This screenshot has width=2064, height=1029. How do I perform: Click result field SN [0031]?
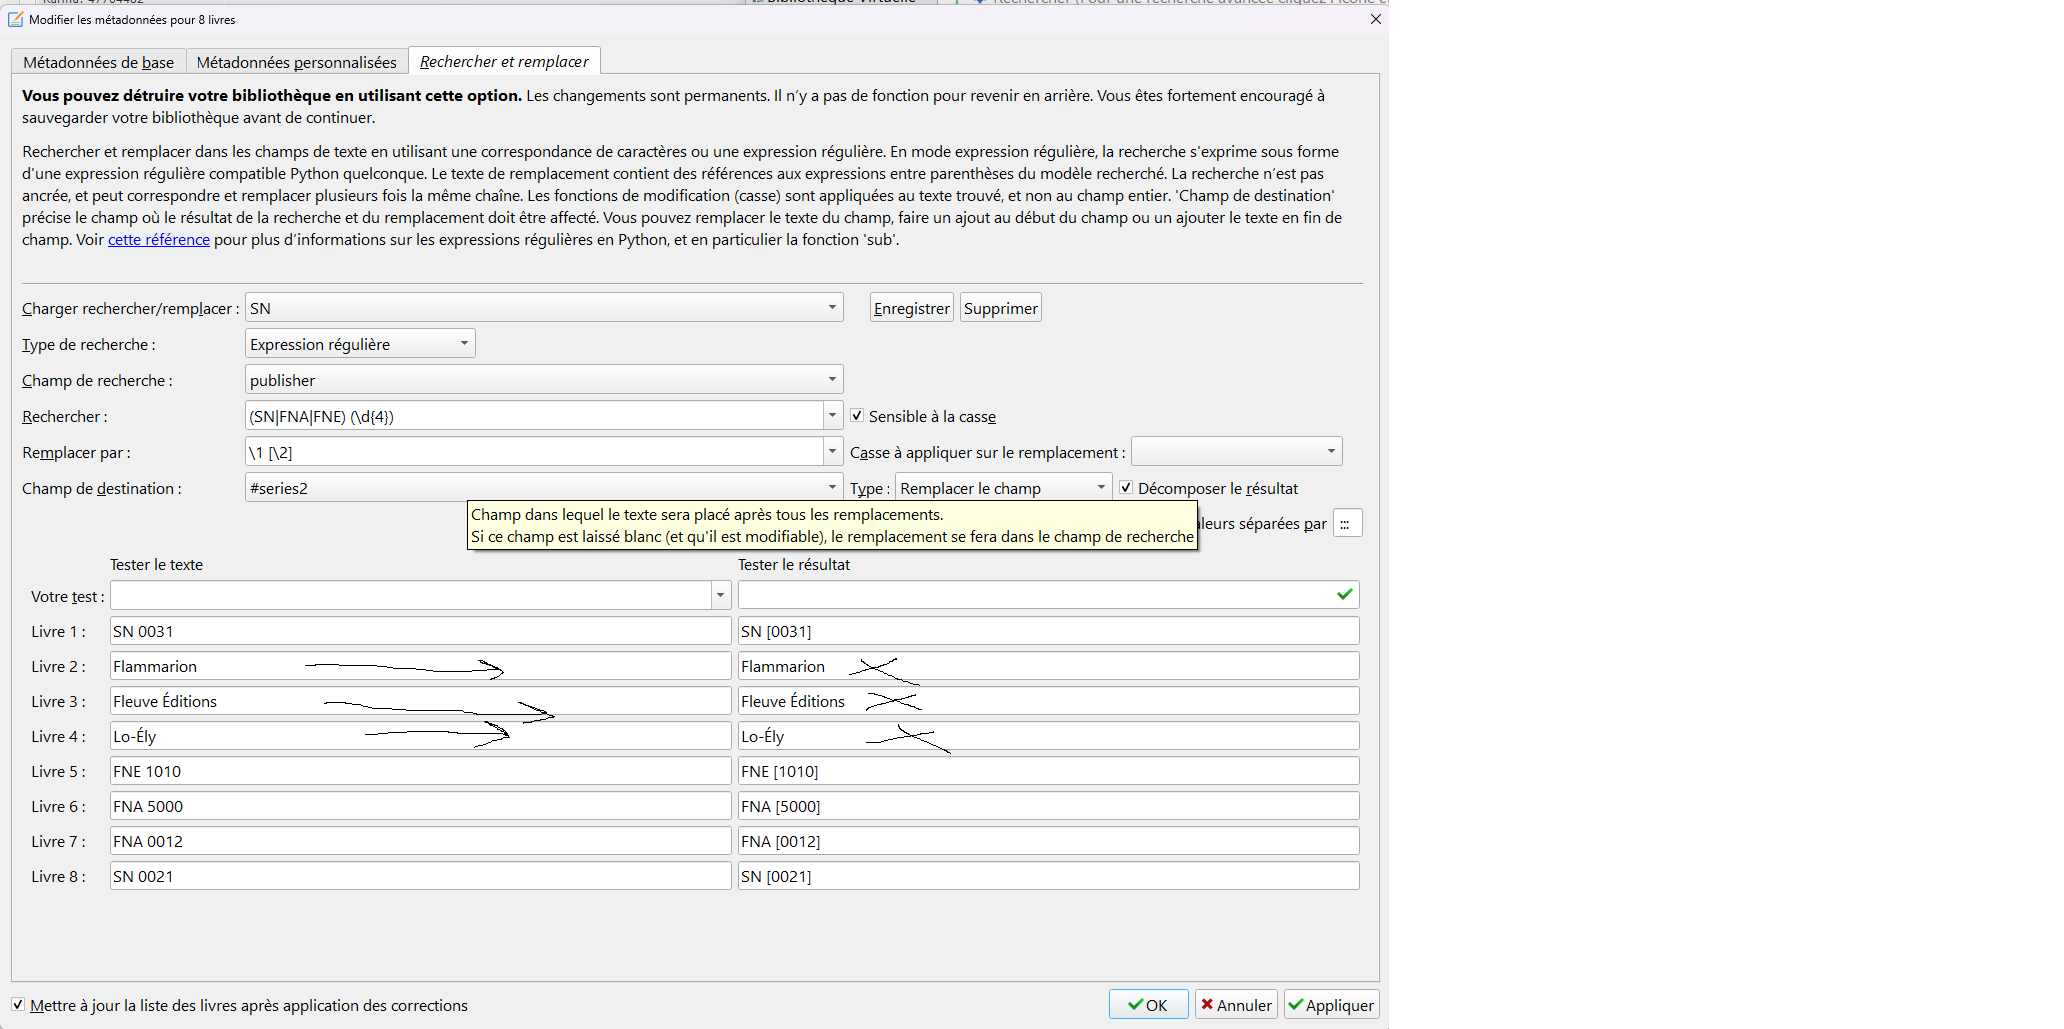pos(1048,631)
